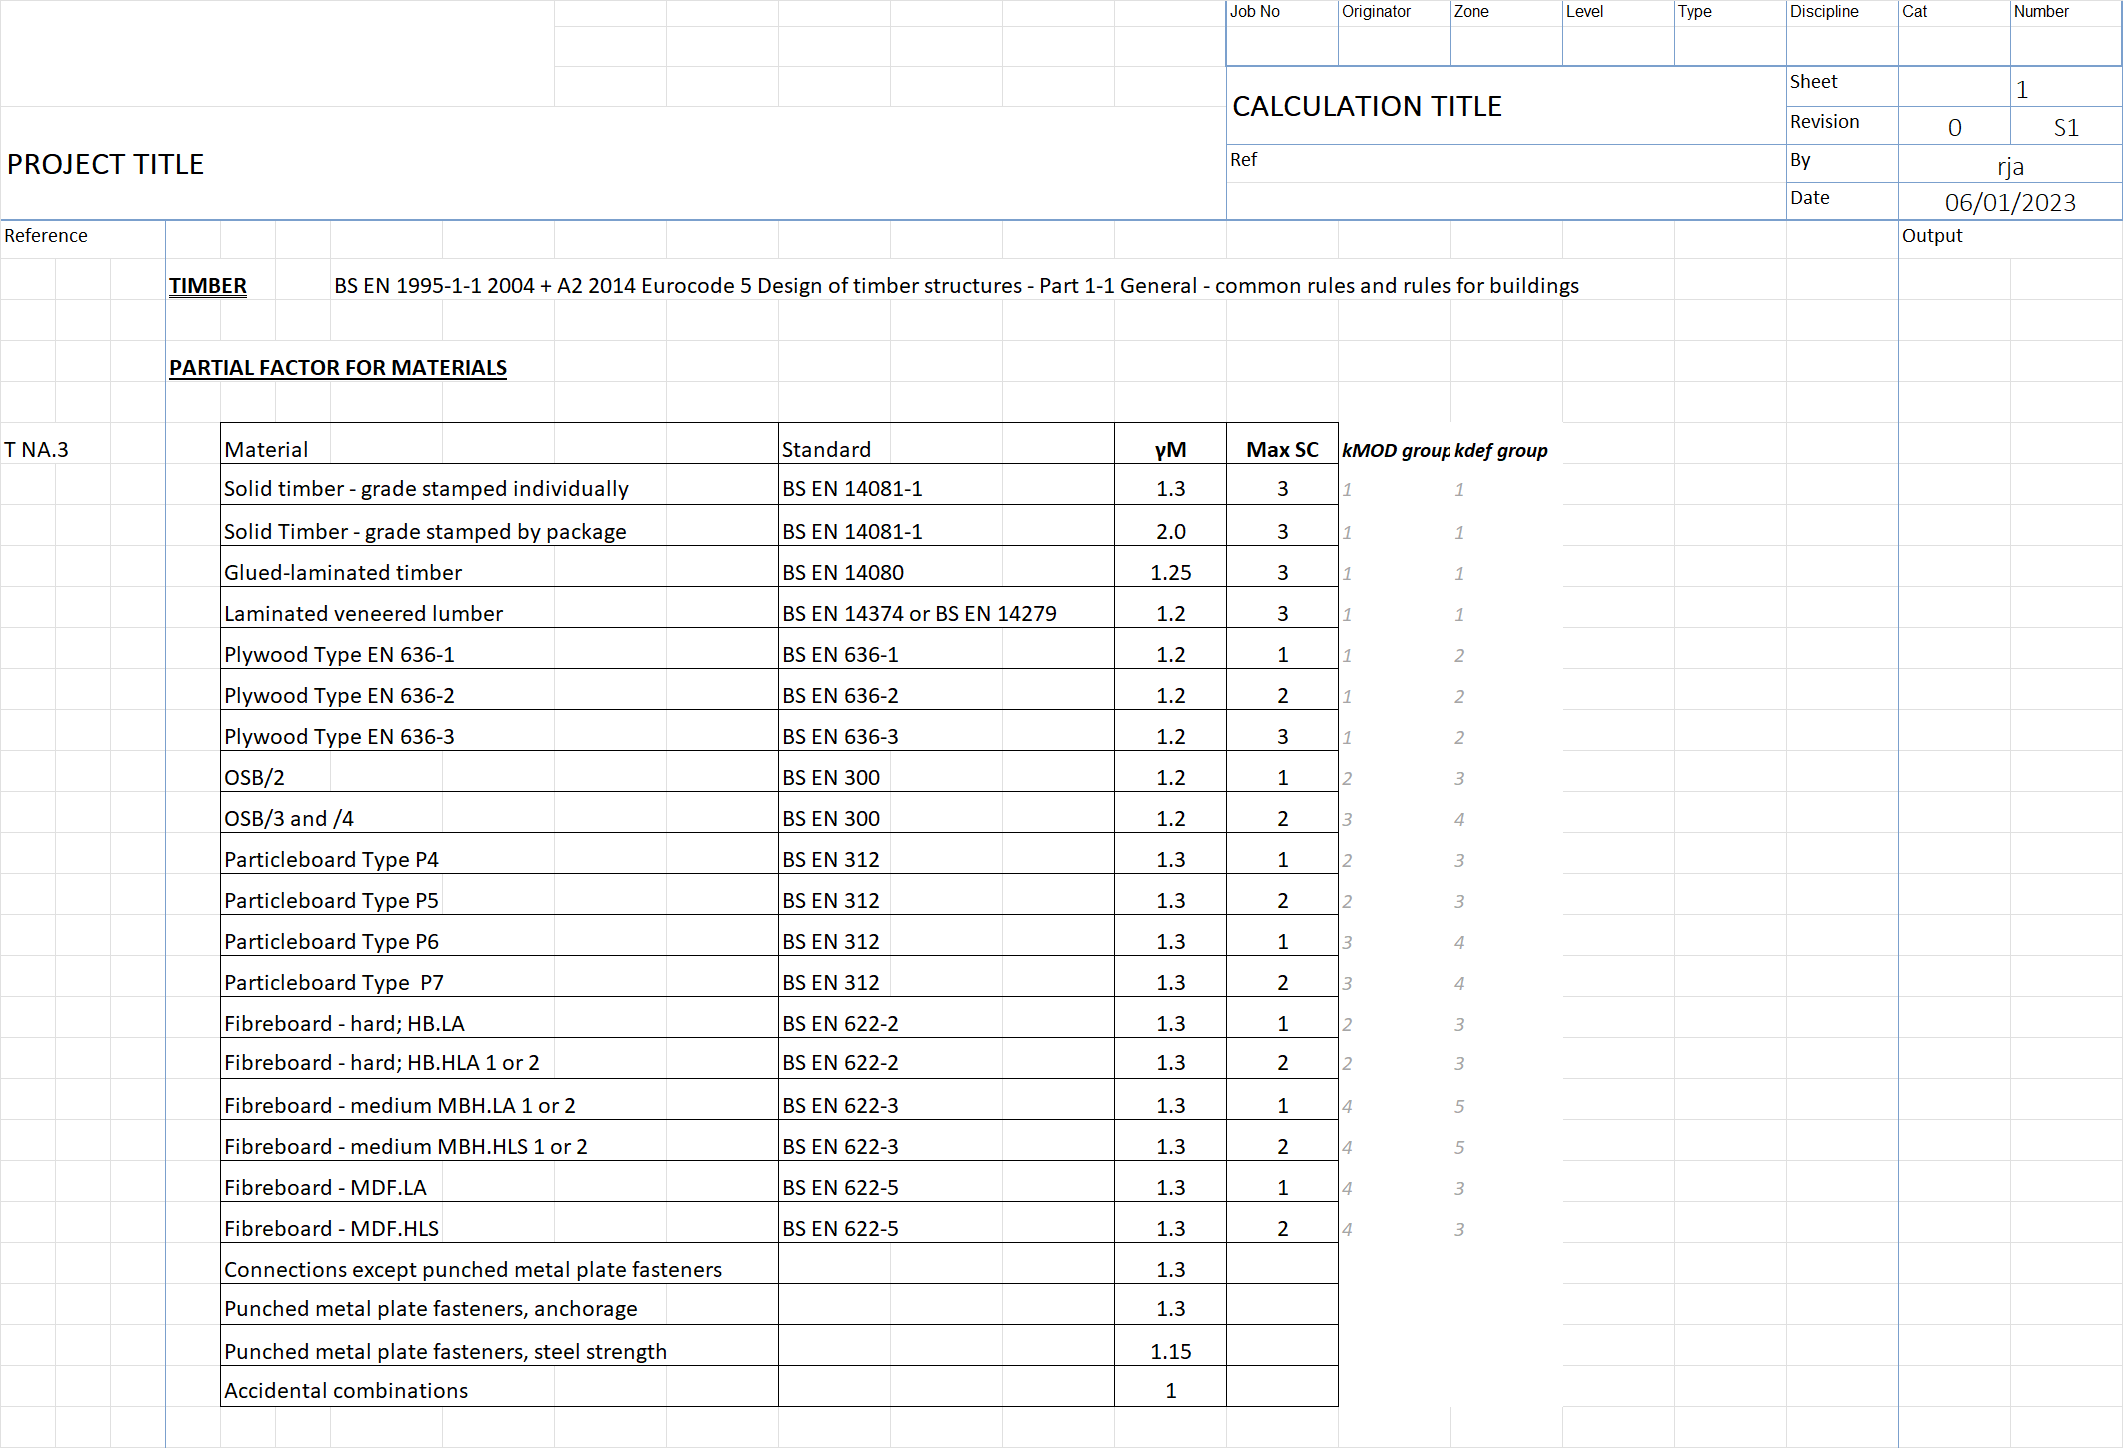The width and height of the screenshot is (2123, 1448).
Task: Select γM value 1 for Accidental combinations
Action: (x=1170, y=1387)
